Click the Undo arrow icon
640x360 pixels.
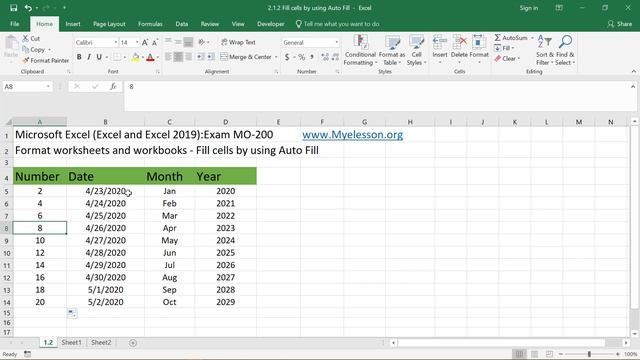tap(28, 8)
